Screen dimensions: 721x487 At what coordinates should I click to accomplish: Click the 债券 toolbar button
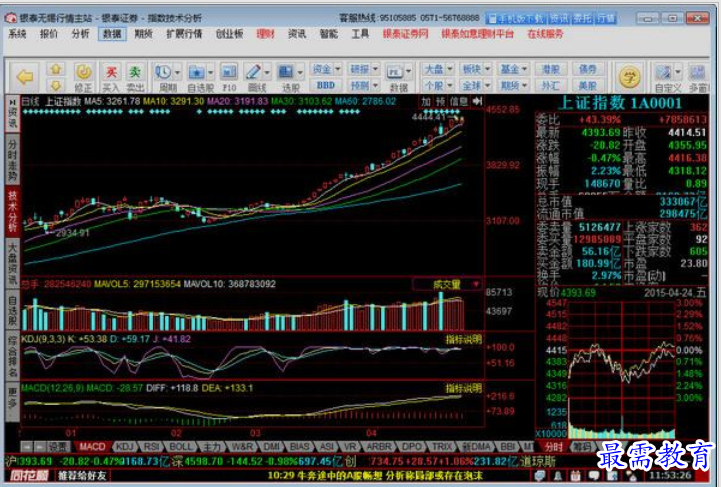point(588,69)
